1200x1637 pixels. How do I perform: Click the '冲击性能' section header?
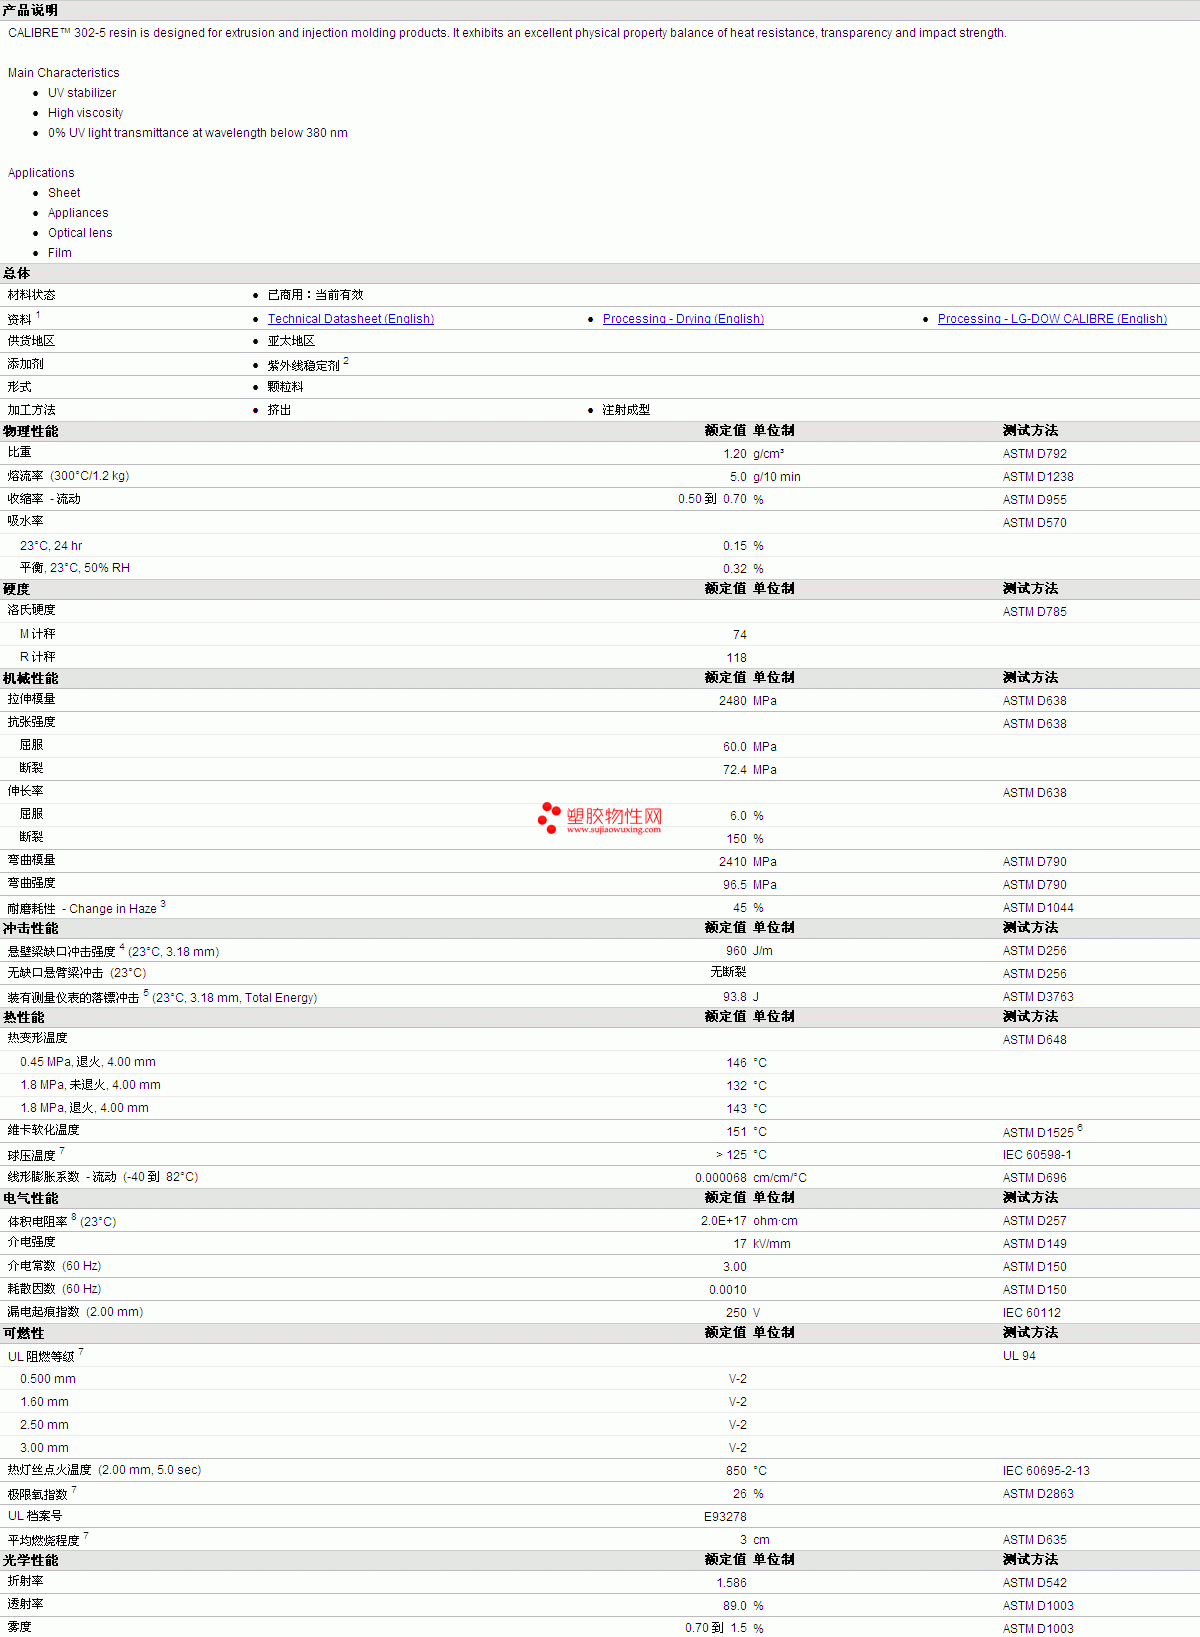(x=31, y=928)
